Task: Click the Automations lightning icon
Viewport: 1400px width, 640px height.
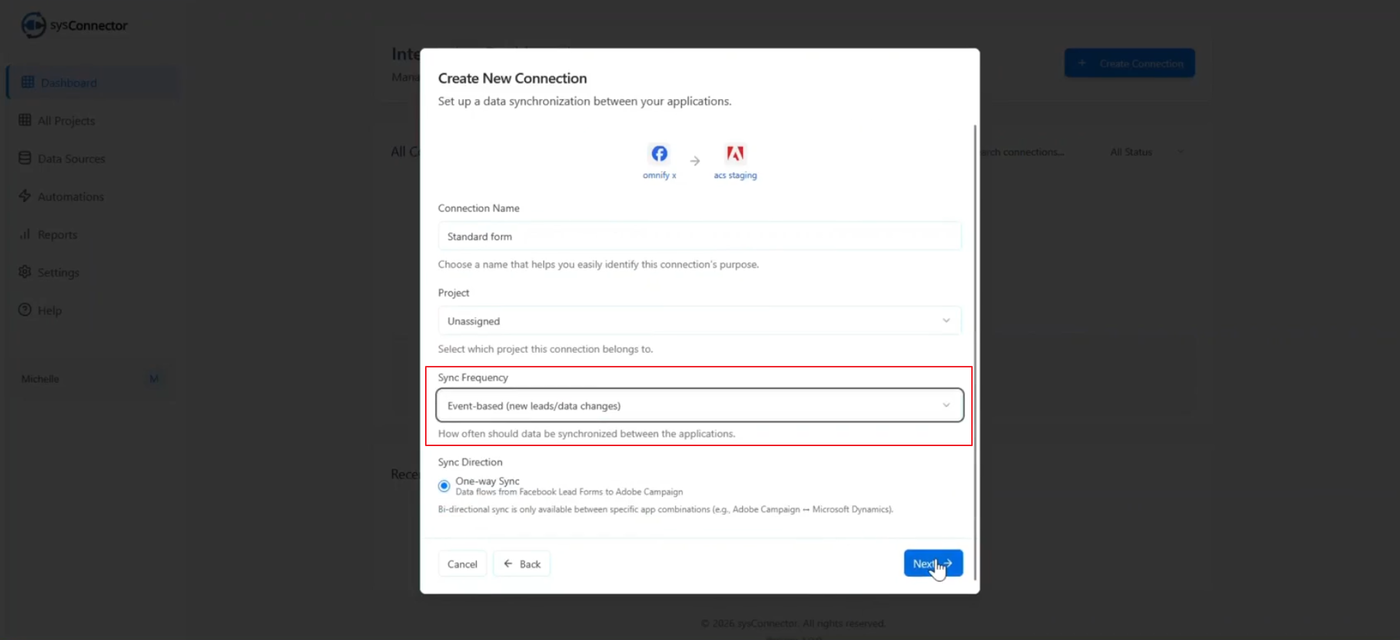Action: [x=26, y=197]
